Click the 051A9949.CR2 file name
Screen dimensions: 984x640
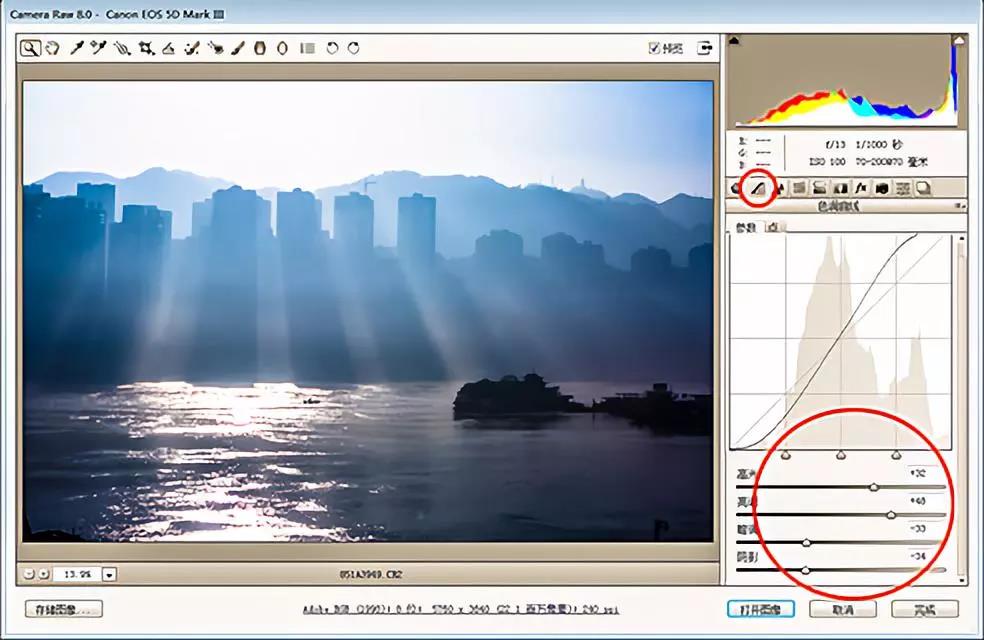click(371, 574)
